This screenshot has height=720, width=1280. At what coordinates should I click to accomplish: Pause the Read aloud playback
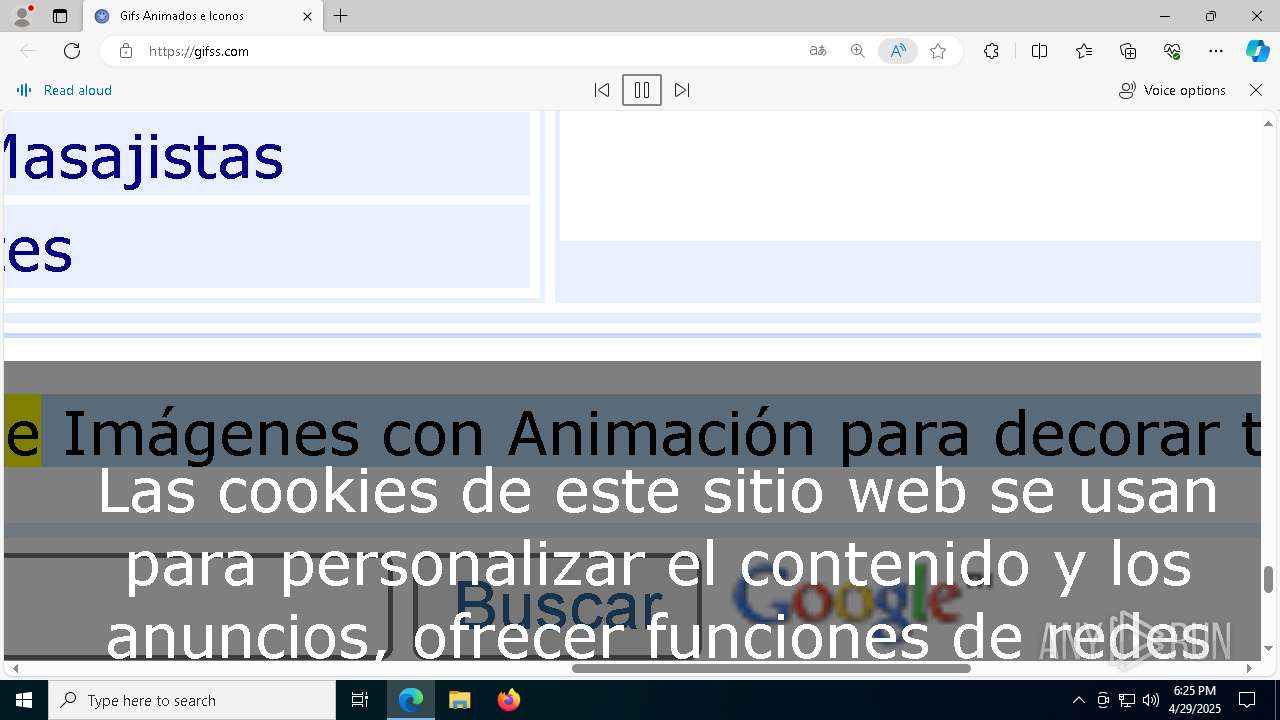pyautogui.click(x=642, y=90)
